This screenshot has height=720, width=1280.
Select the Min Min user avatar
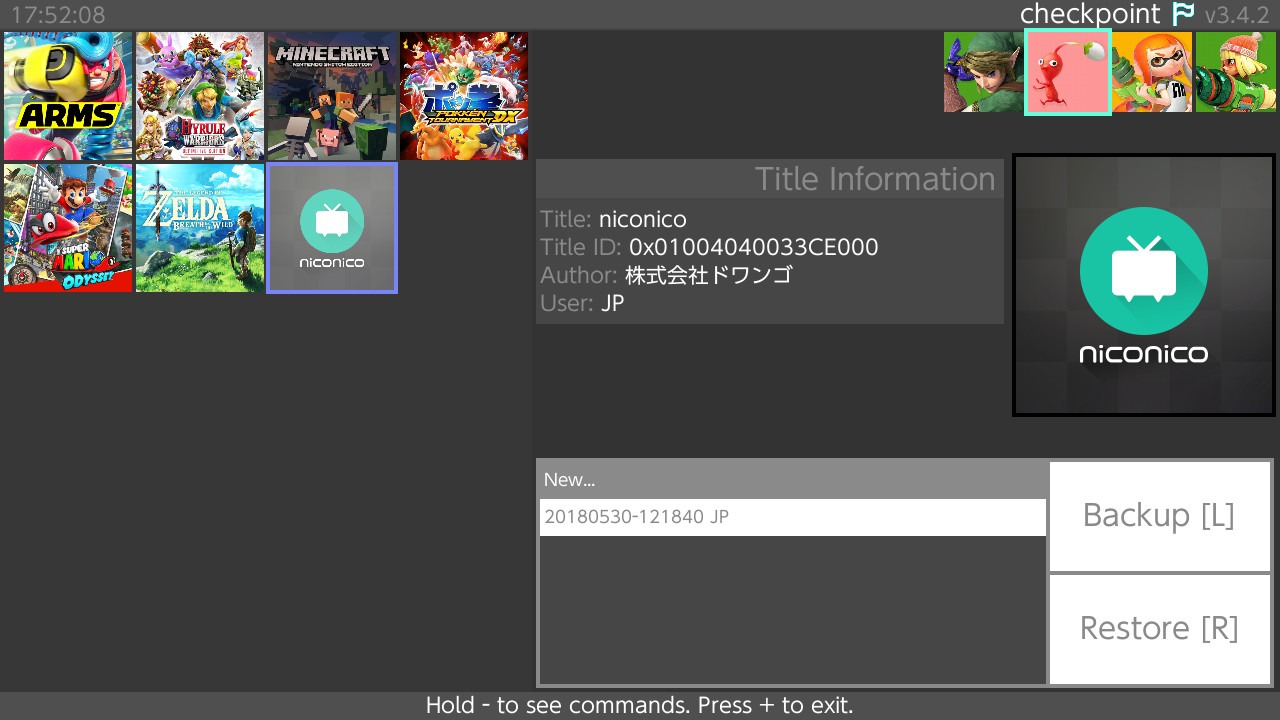point(1236,72)
